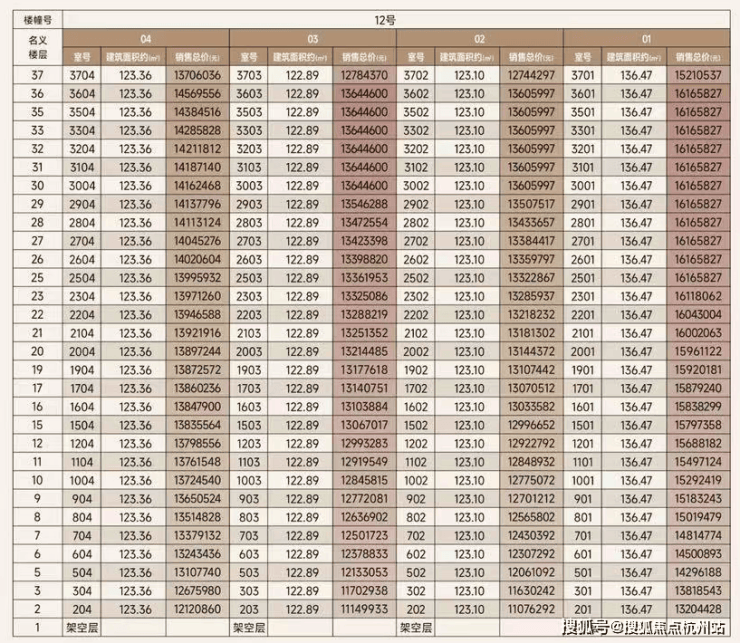Click total price 12120860 for room 204

[197, 609]
